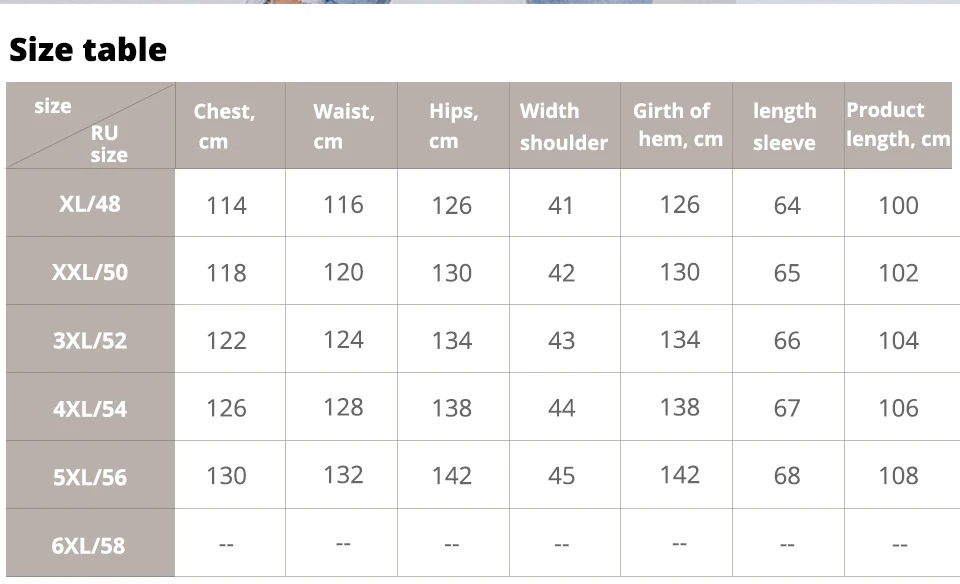Select the XXL/50 size row label
The image size is (960, 584).
[x=90, y=272]
